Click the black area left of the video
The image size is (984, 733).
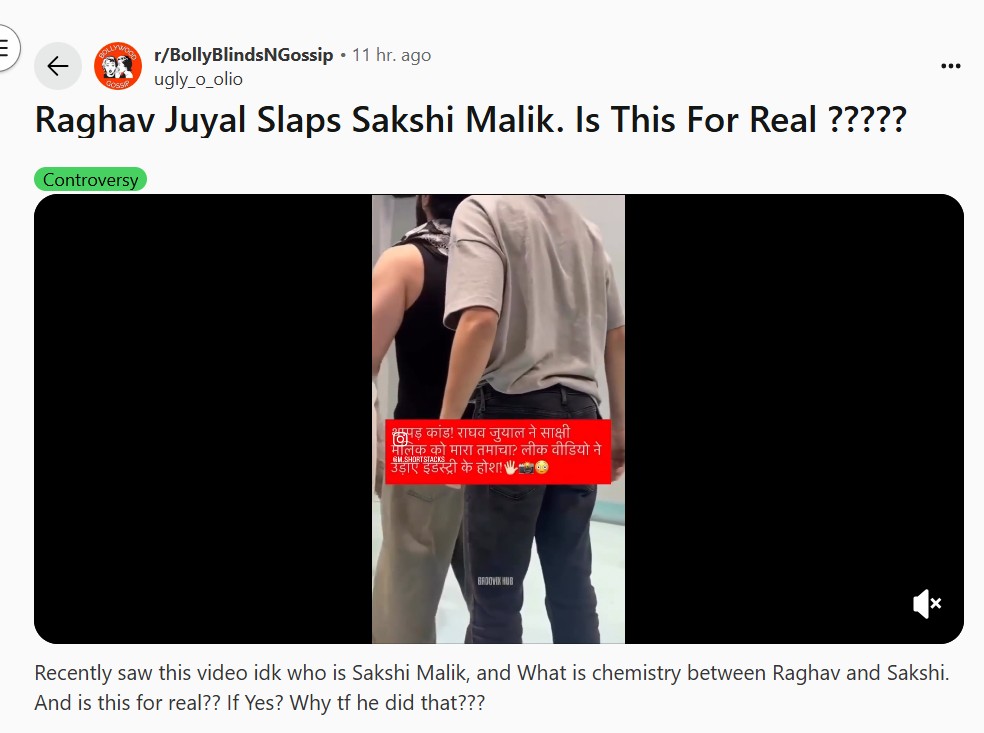tap(203, 419)
